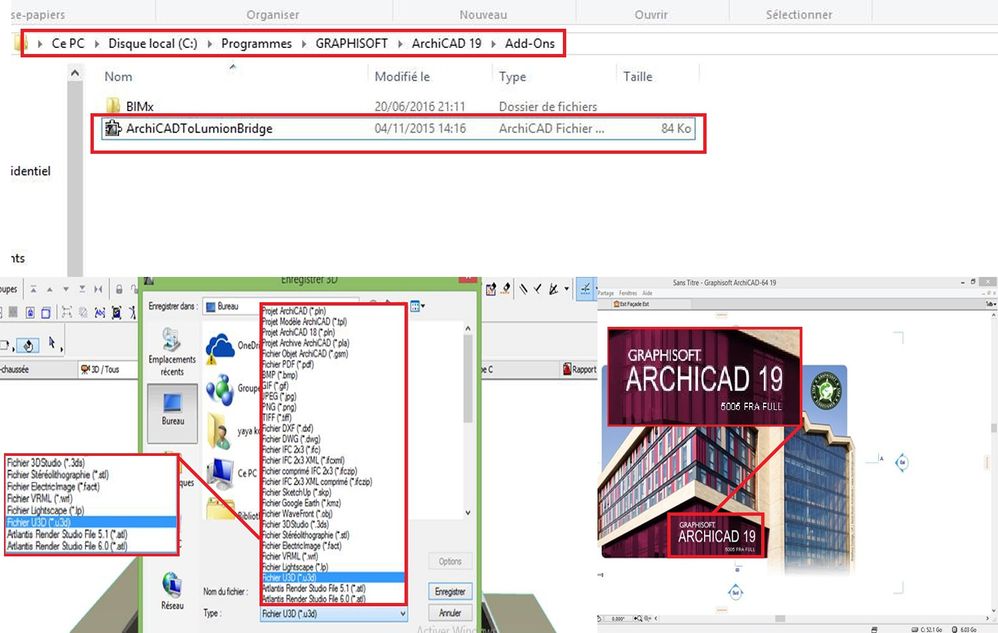The width and height of the screenshot is (998, 633).
Task: Jump to Programmes in the address path
Action: click(257, 43)
